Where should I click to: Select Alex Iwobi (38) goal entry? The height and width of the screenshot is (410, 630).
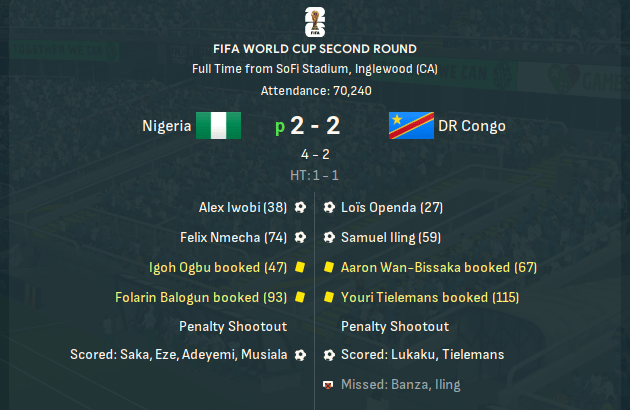pyautogui.click(x=243, y=207)
